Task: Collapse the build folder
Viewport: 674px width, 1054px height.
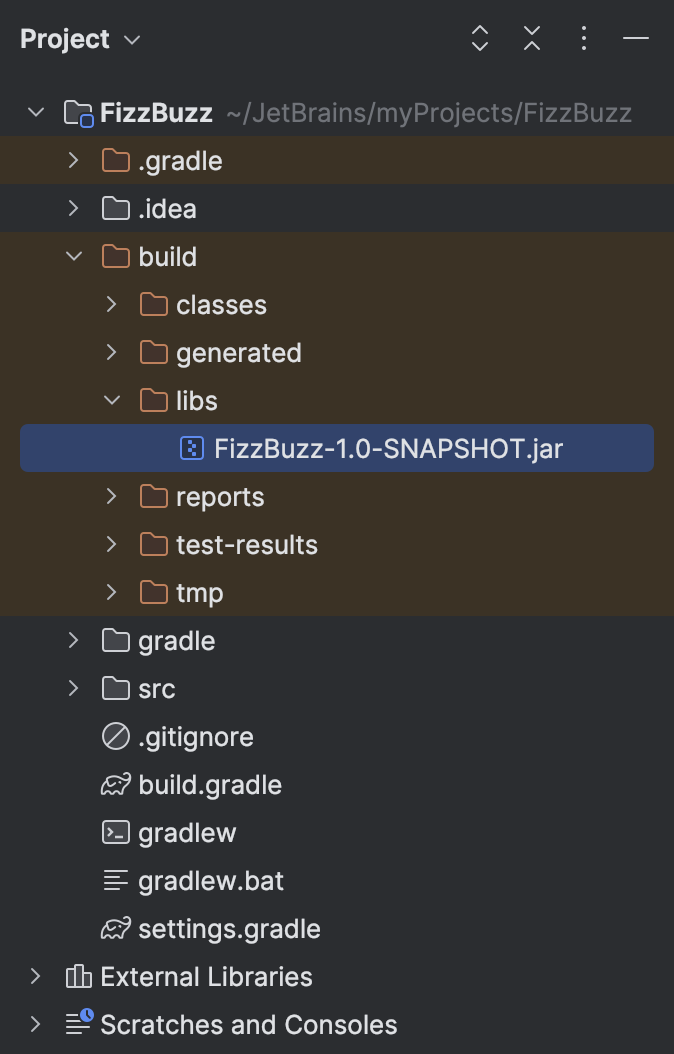Action: tap(72, 257)
